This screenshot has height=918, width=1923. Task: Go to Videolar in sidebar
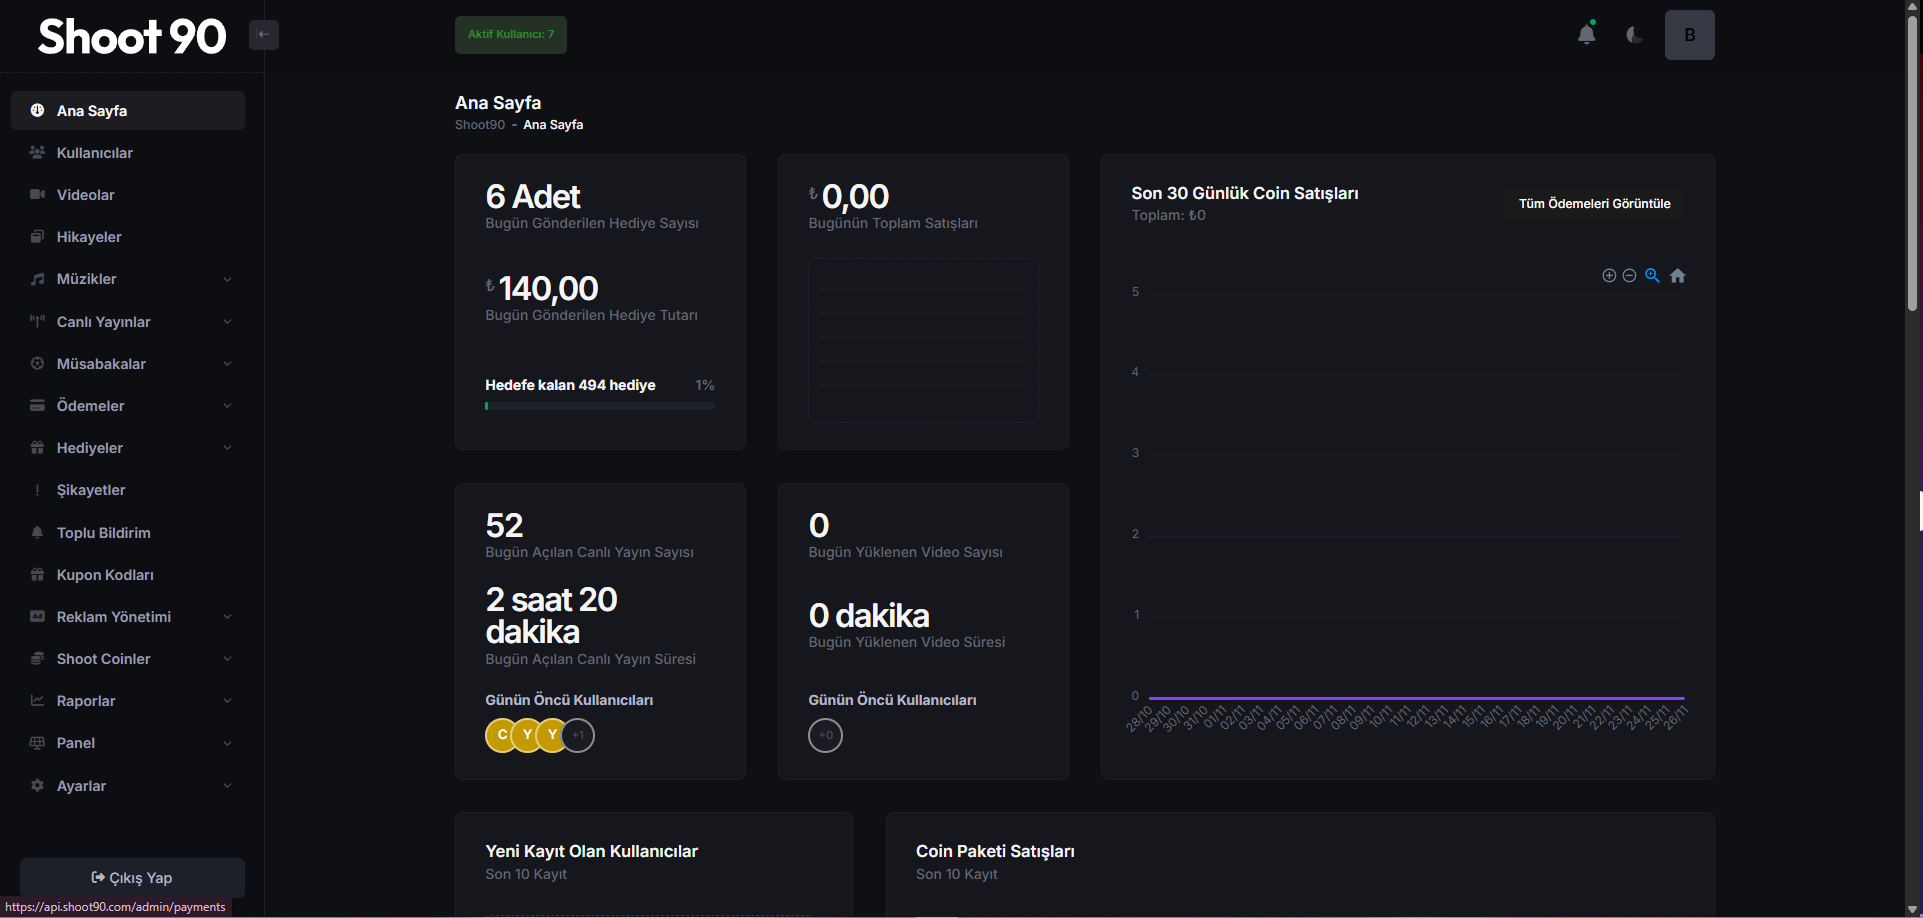click(86, 195)
